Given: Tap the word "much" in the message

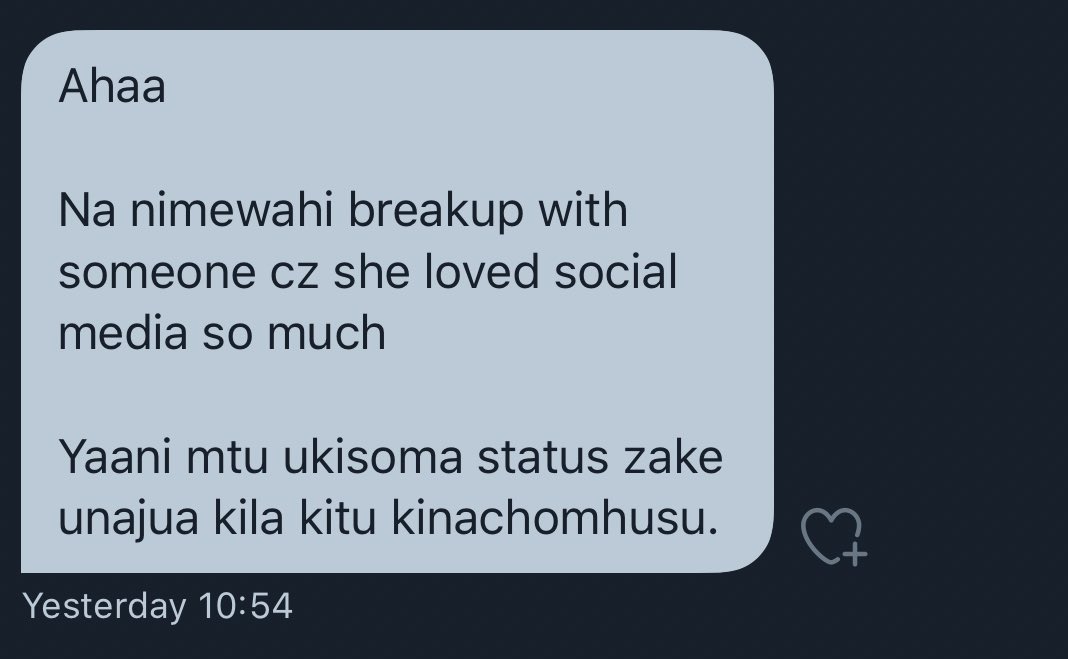Looking at the screenshot, I should click(x=326, y=333).
